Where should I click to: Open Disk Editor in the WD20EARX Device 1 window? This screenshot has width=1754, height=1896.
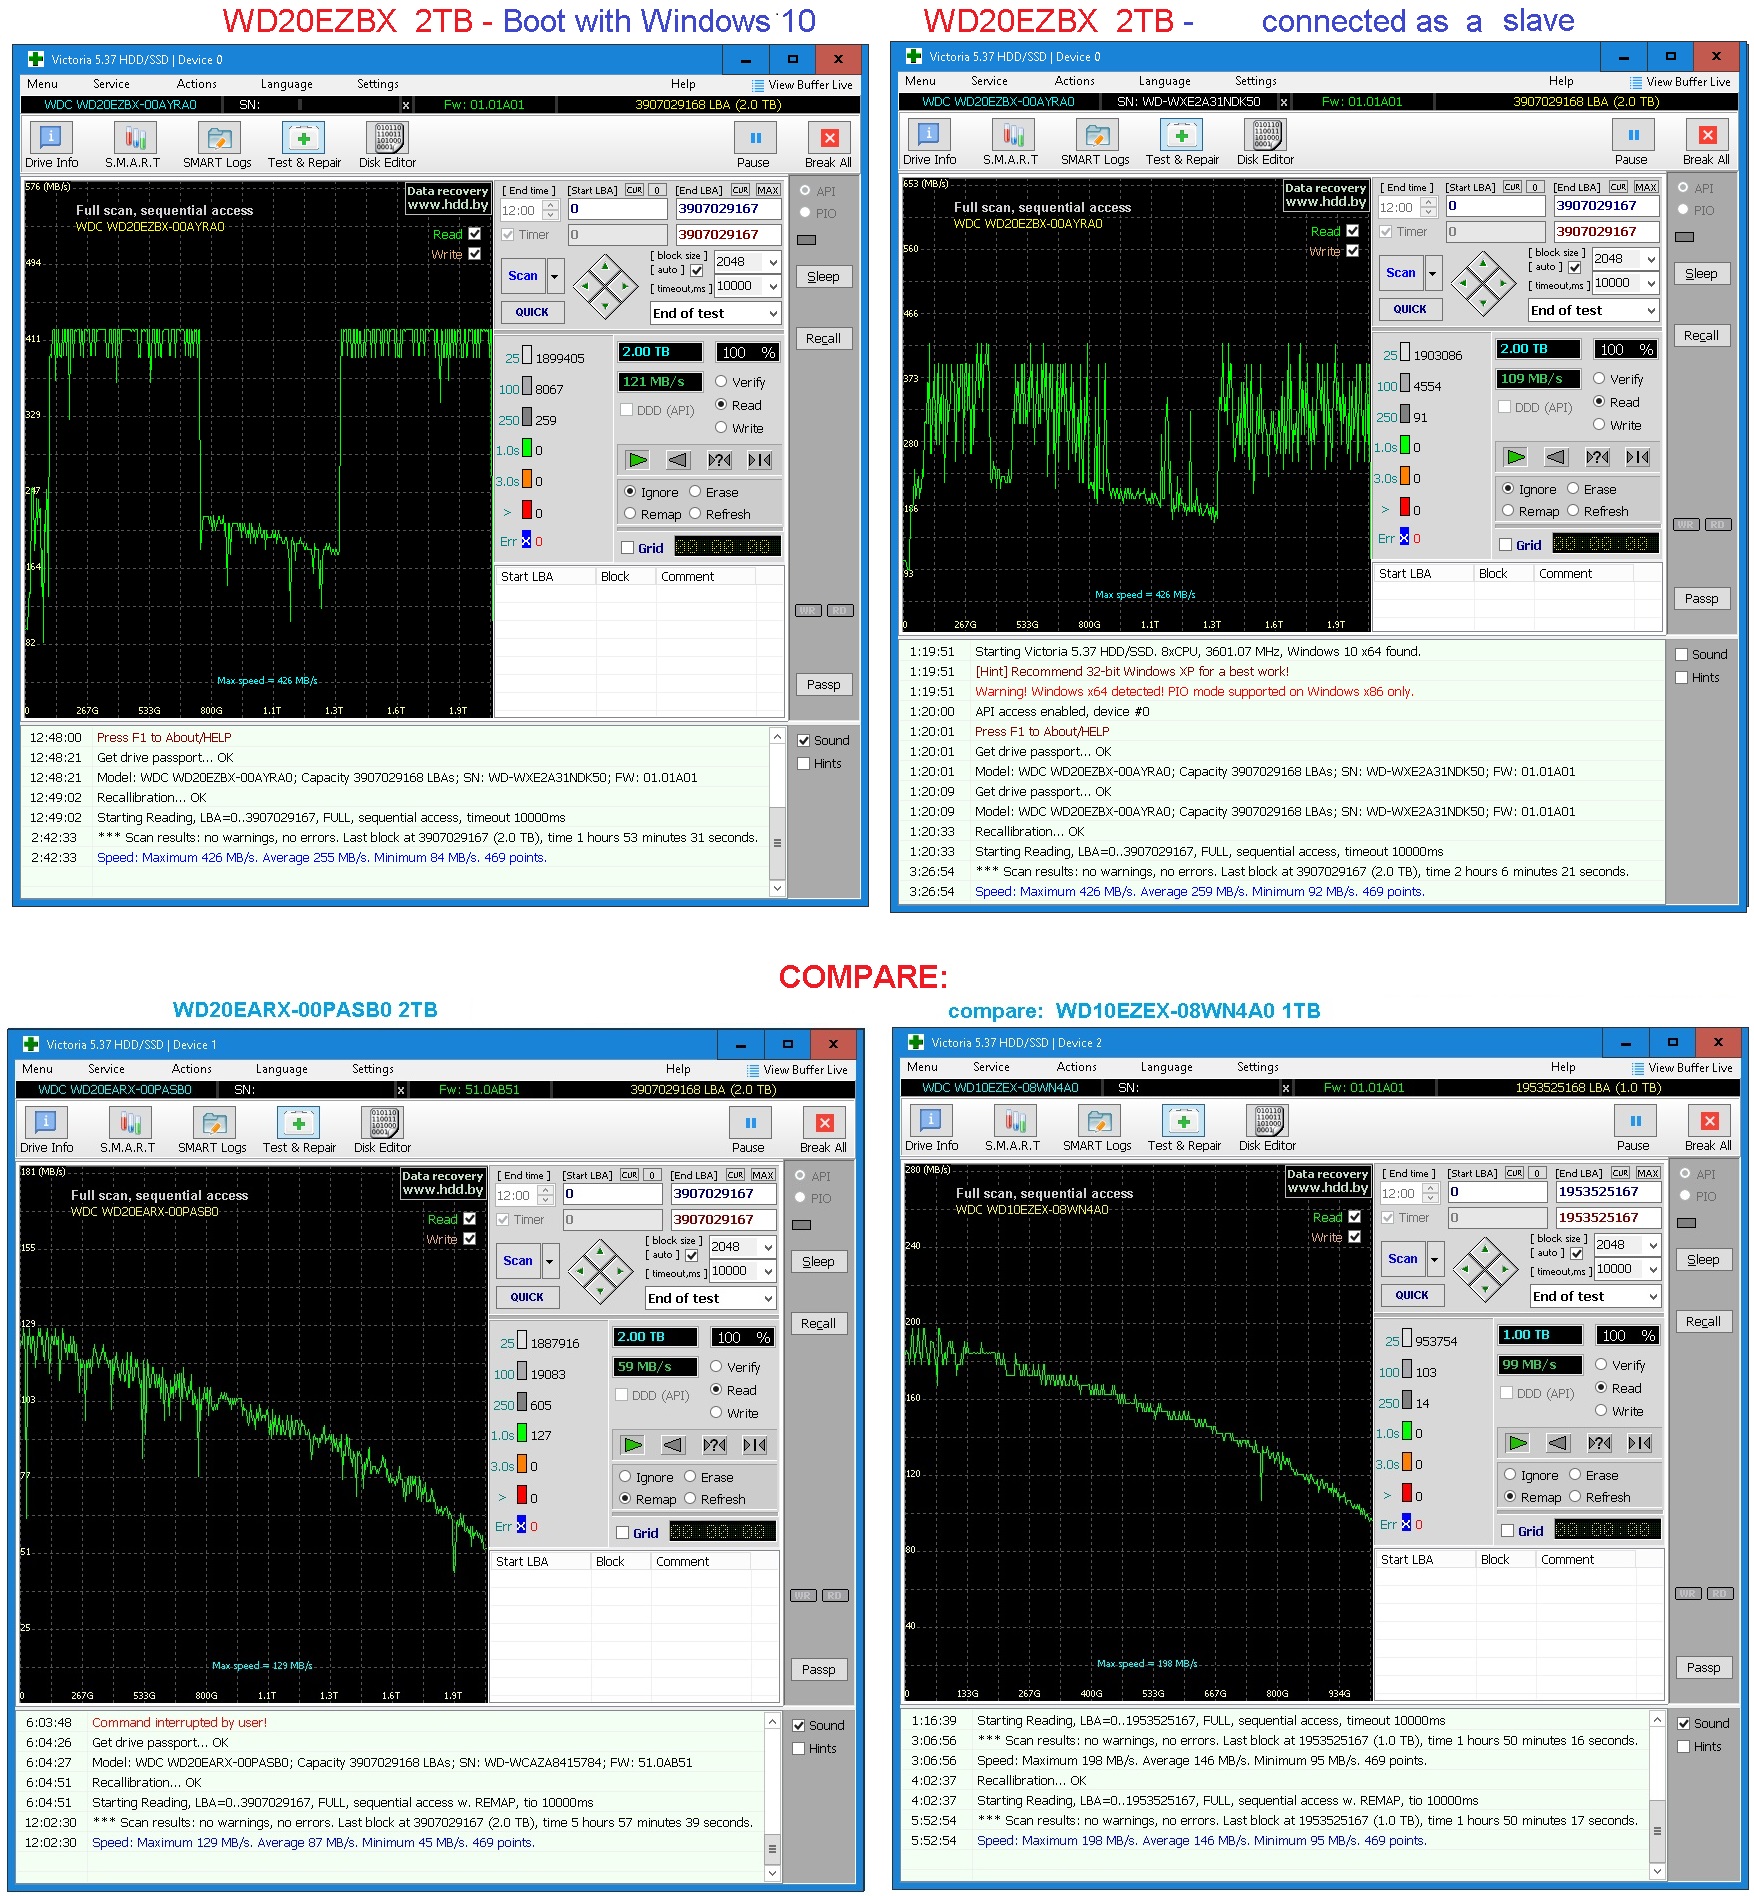coord(382,1130)
